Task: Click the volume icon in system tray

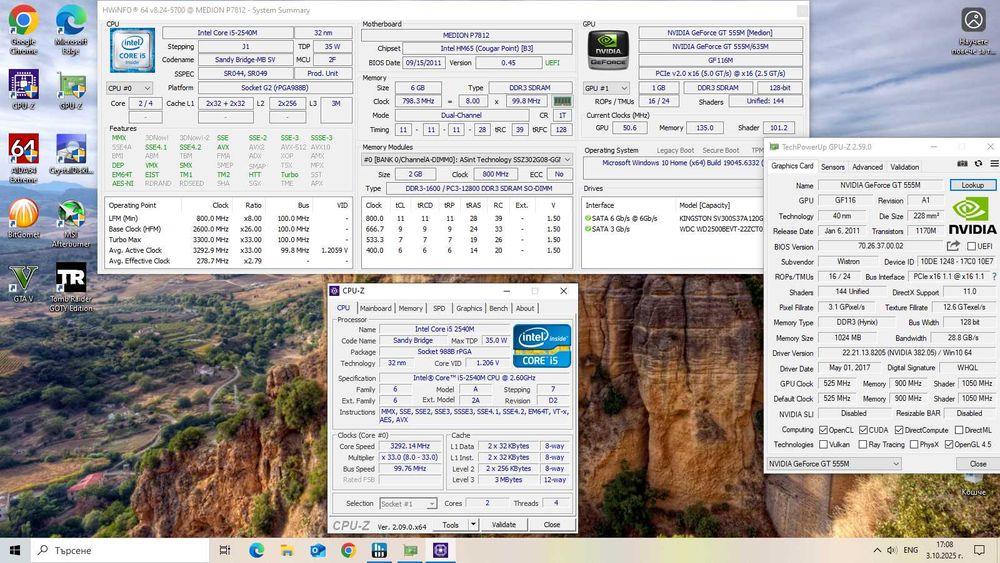Action: point(892,550)
